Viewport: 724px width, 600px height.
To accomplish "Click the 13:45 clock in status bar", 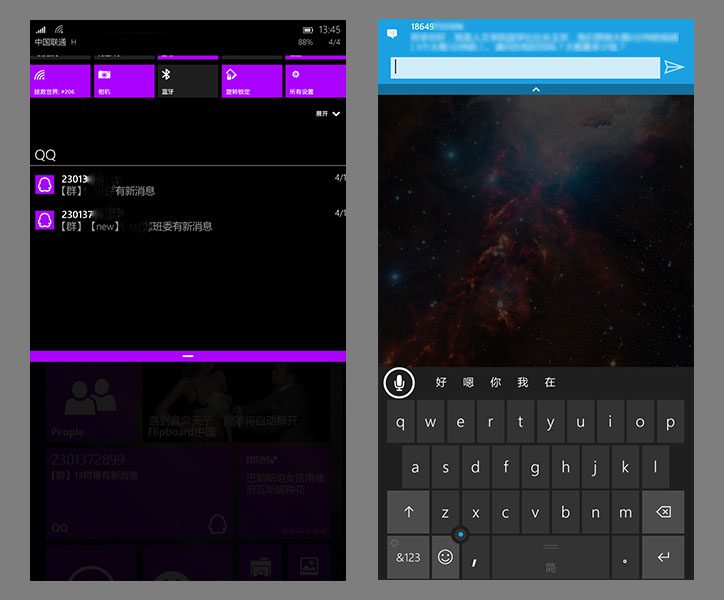I will click(329, 30).
